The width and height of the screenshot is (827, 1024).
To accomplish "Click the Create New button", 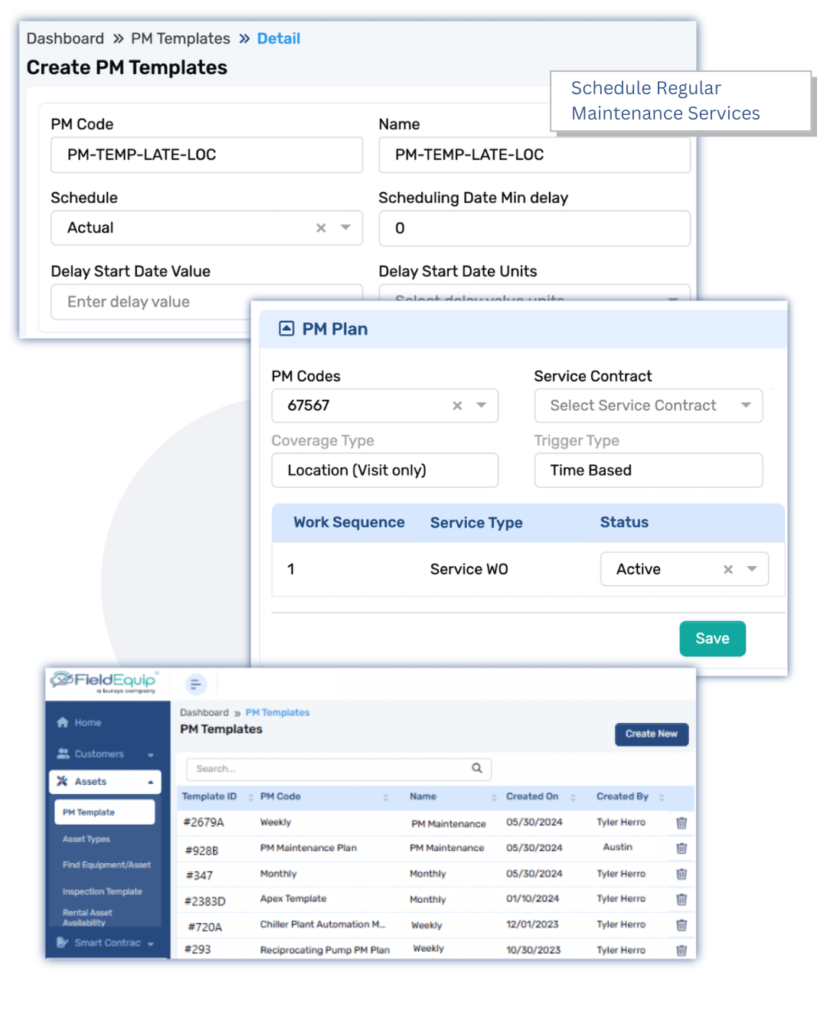I will 651,734.
